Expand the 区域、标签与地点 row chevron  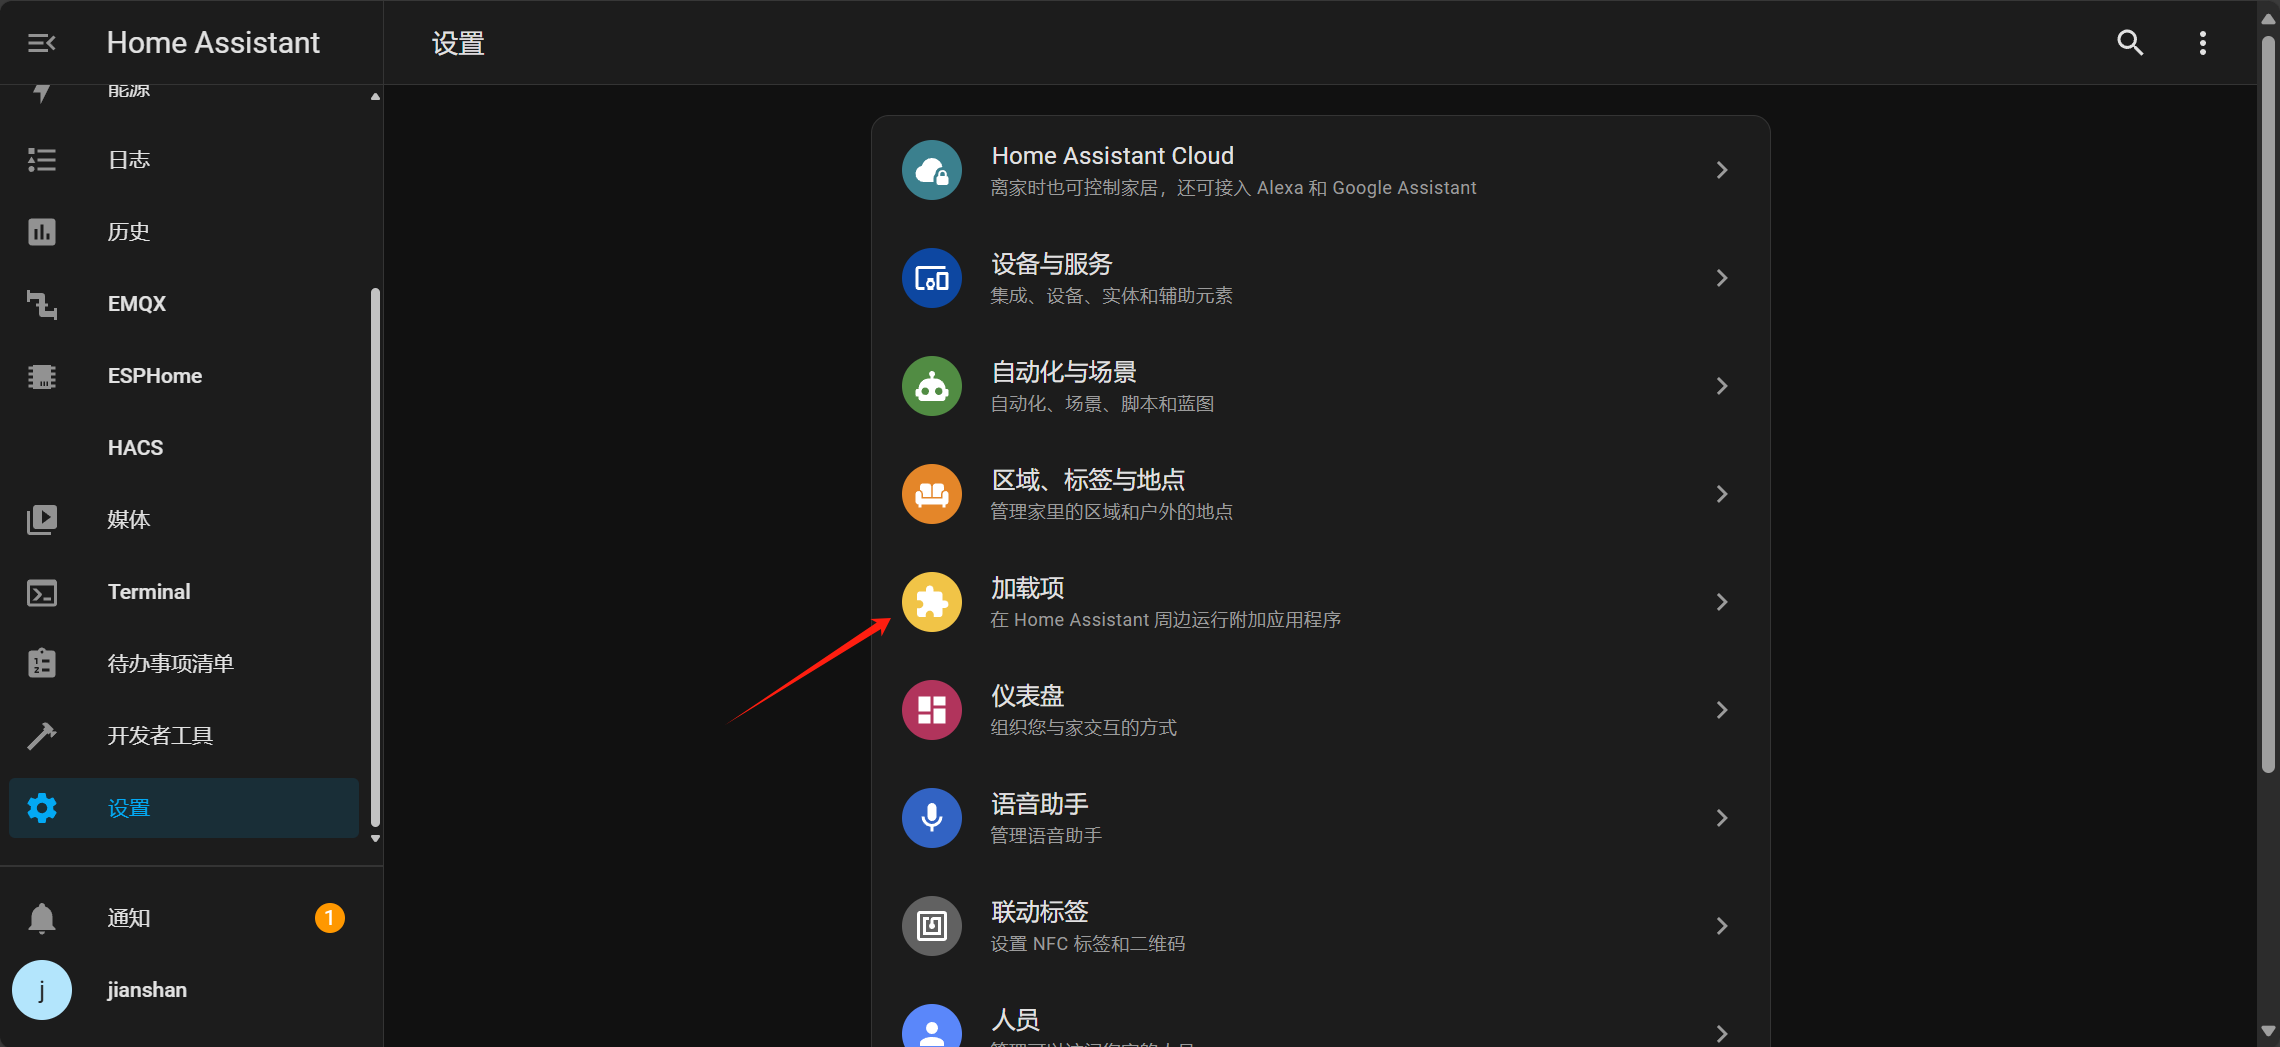1722,494
